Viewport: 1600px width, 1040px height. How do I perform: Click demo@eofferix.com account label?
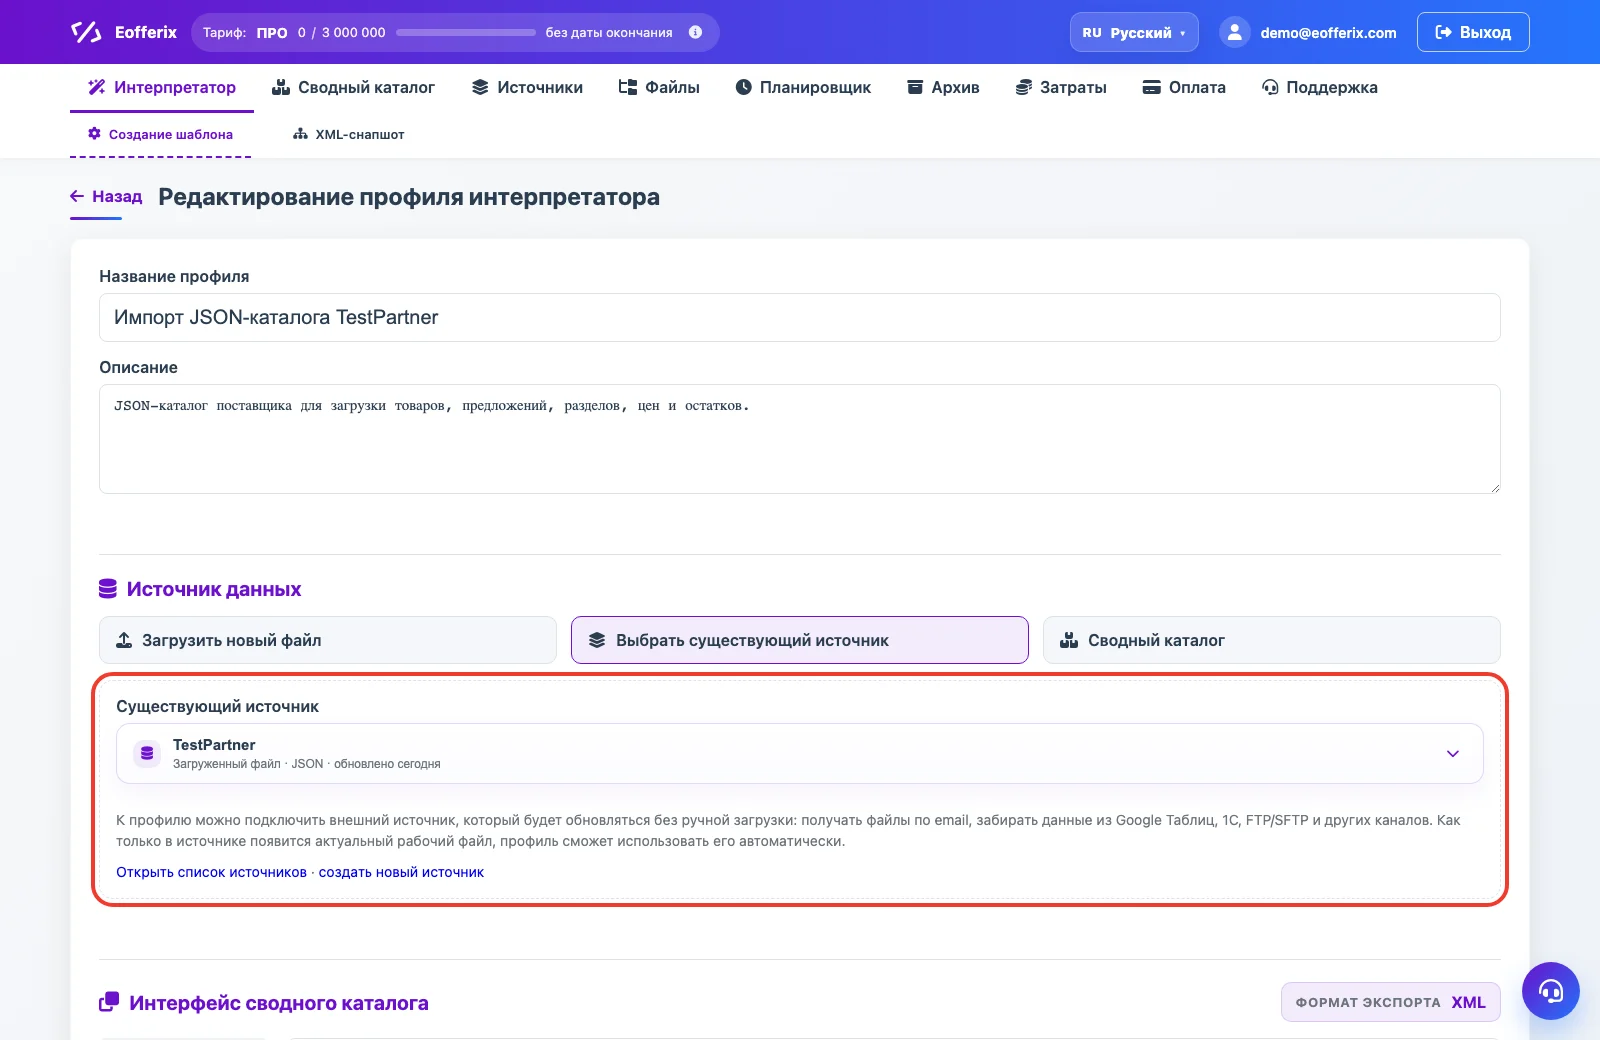click(1328, 33)
